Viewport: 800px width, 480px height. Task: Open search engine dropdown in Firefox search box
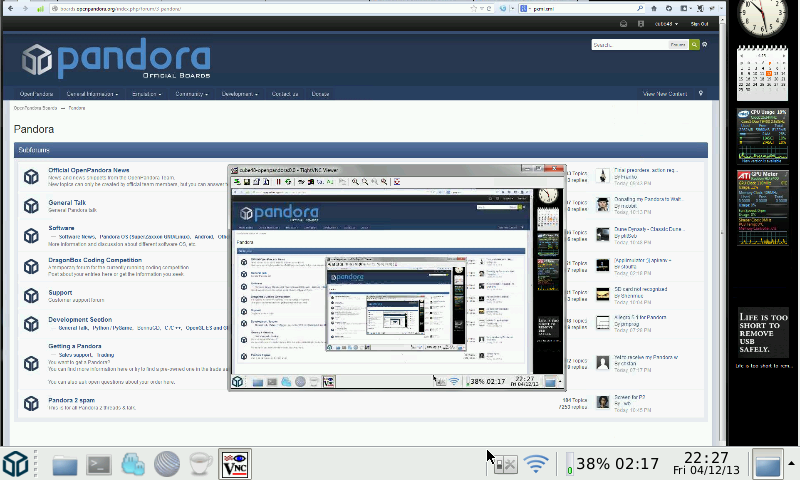[524, 9]
